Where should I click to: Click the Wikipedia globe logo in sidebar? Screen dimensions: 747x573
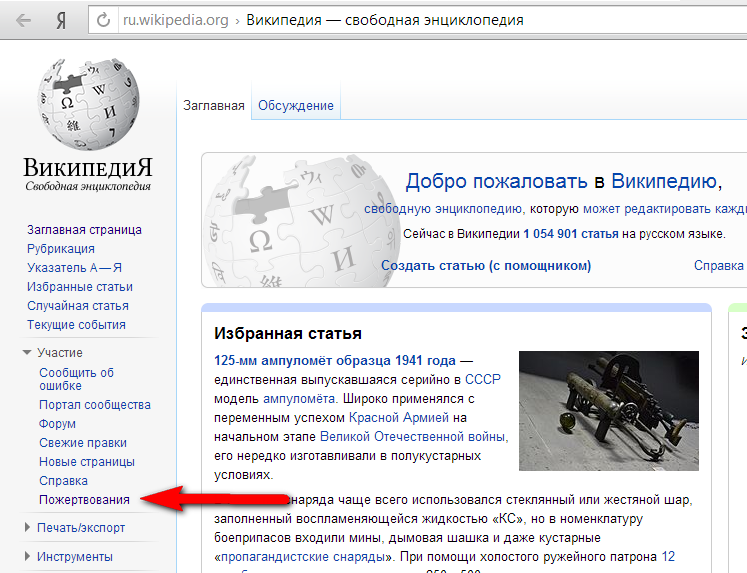click(x=88, y=104)
